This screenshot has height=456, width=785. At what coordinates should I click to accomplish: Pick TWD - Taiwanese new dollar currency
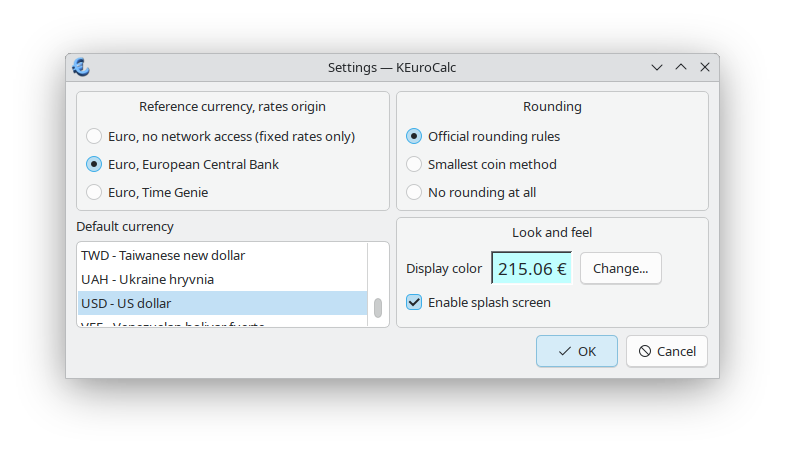point(163,255)
